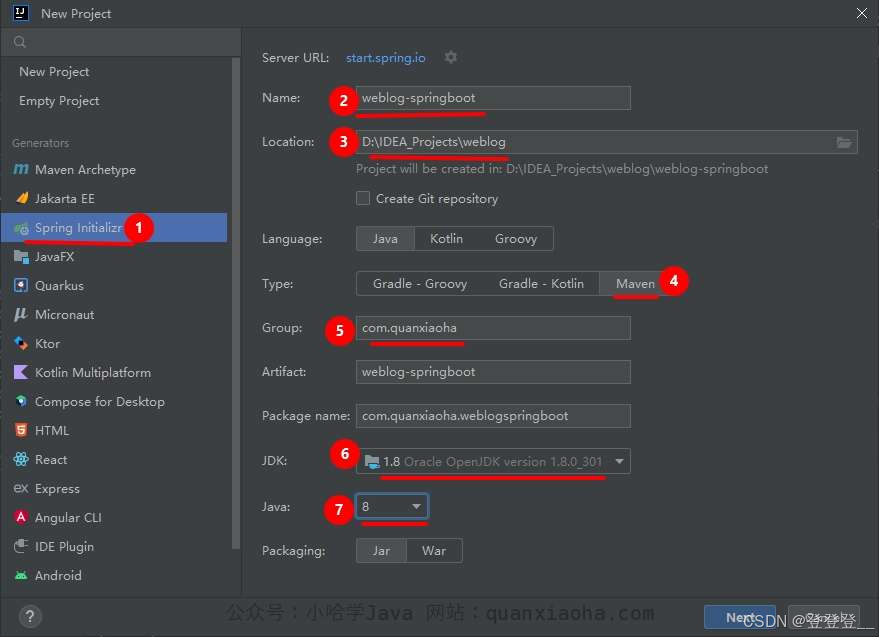Open the Java version dropdown
879x637 pixels.
pos(392,506)
